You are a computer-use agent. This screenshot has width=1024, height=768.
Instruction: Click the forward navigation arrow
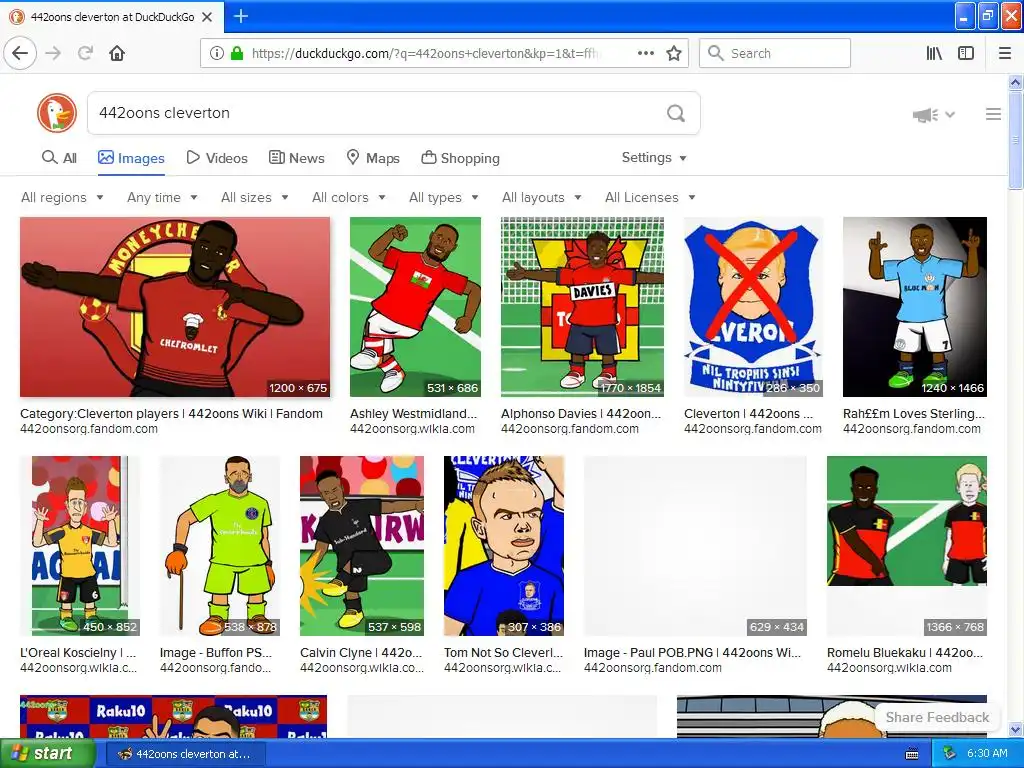click(53, 53)
